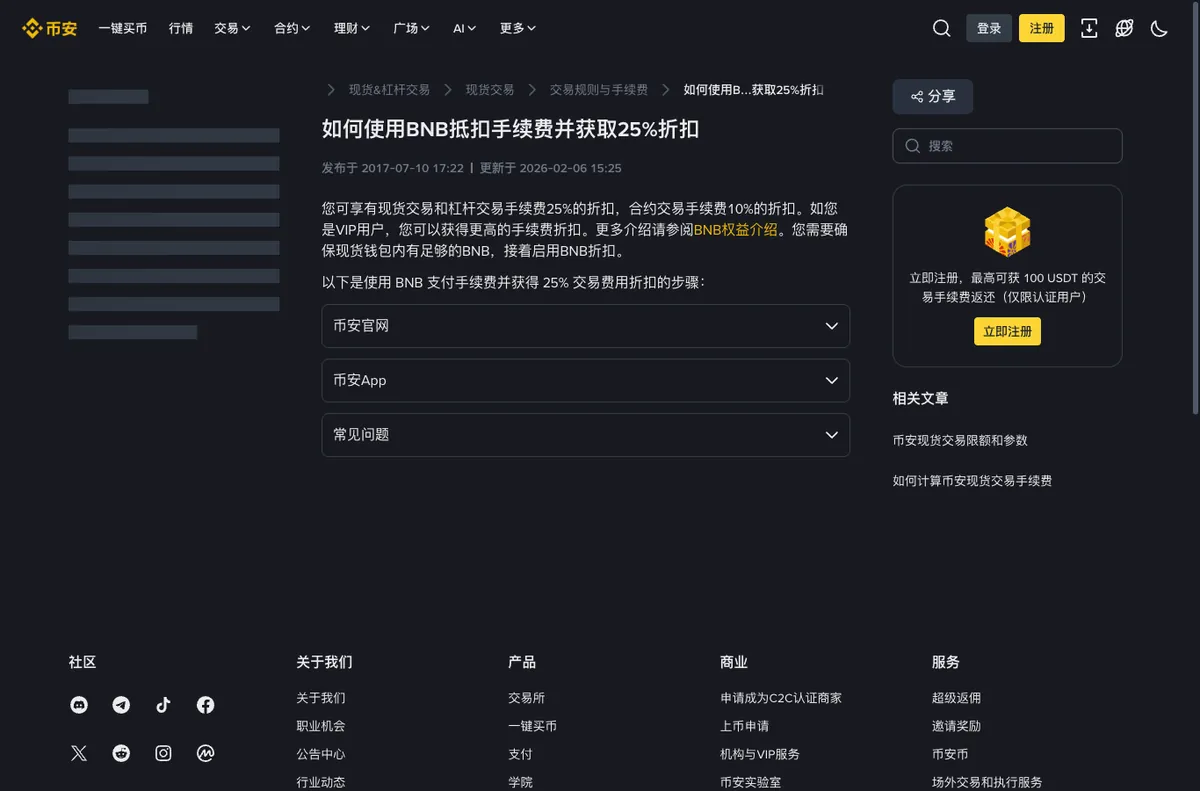
Task: Go to 一键买币 in navigation
Action: [123, 28]
